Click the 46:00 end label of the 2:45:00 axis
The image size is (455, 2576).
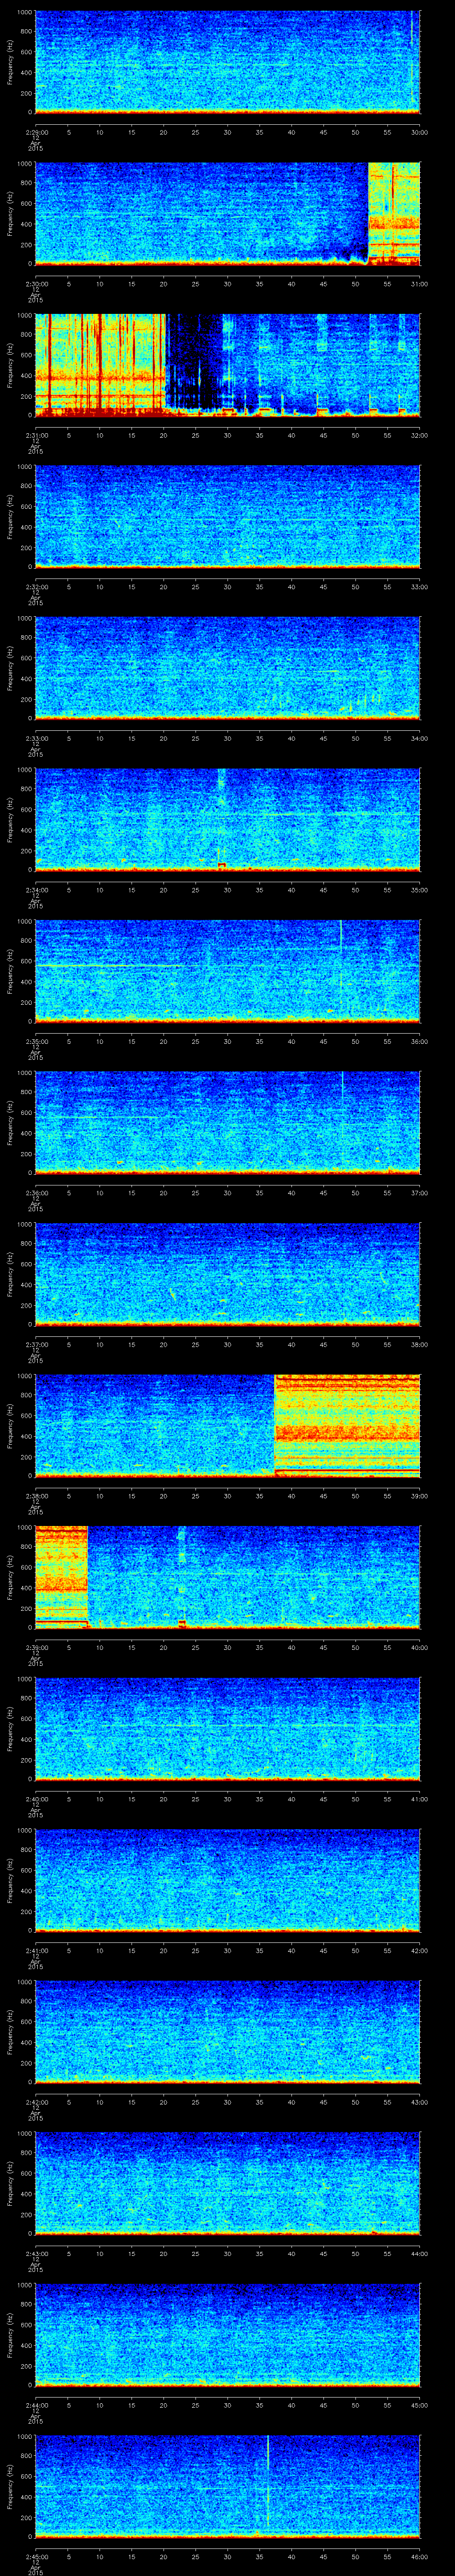point(420,2556)
